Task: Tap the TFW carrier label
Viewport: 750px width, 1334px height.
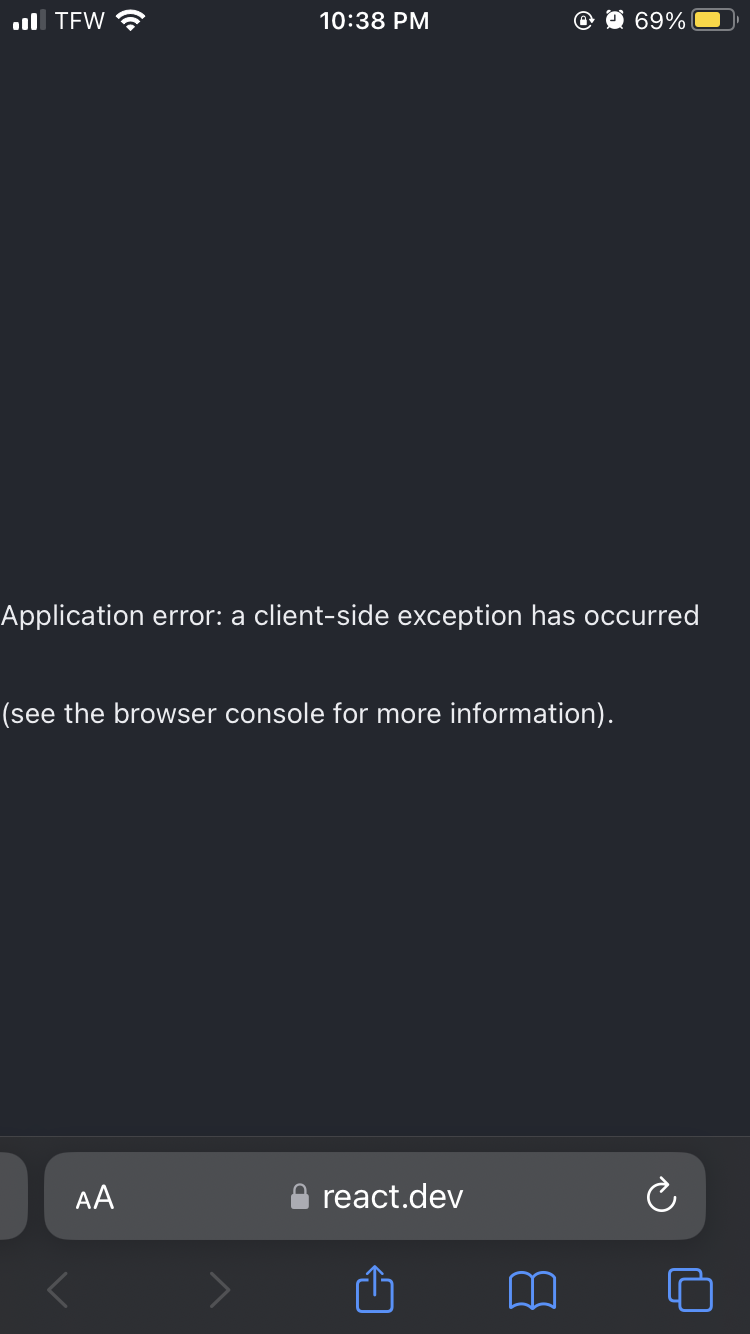Action: 80,21
